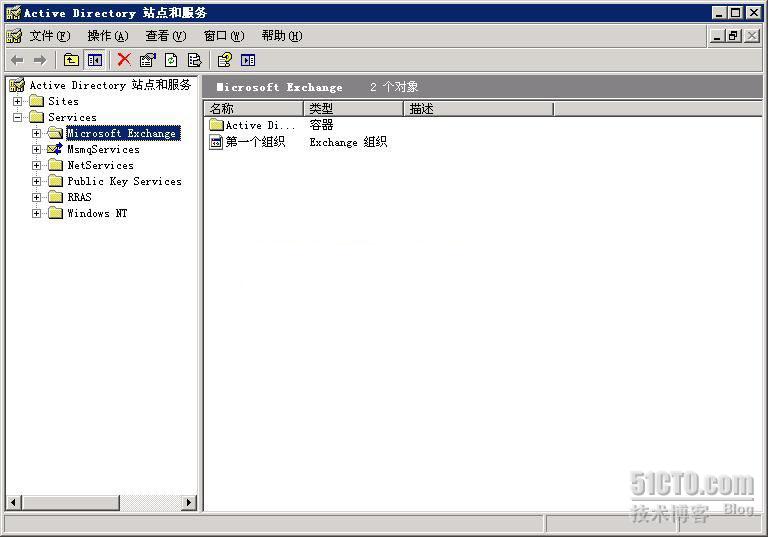
Task: Click the 容器 type cell
Action: [321, 125]
